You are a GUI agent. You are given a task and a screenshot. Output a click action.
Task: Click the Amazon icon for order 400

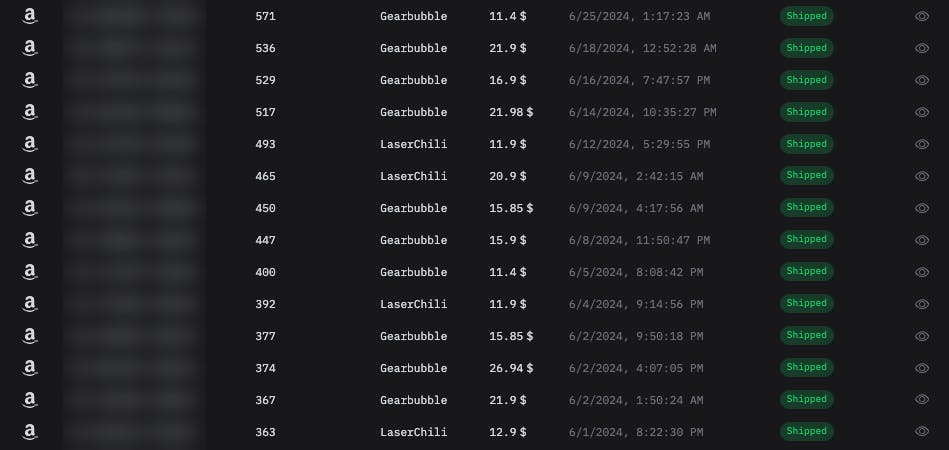[x=30, y=273]
